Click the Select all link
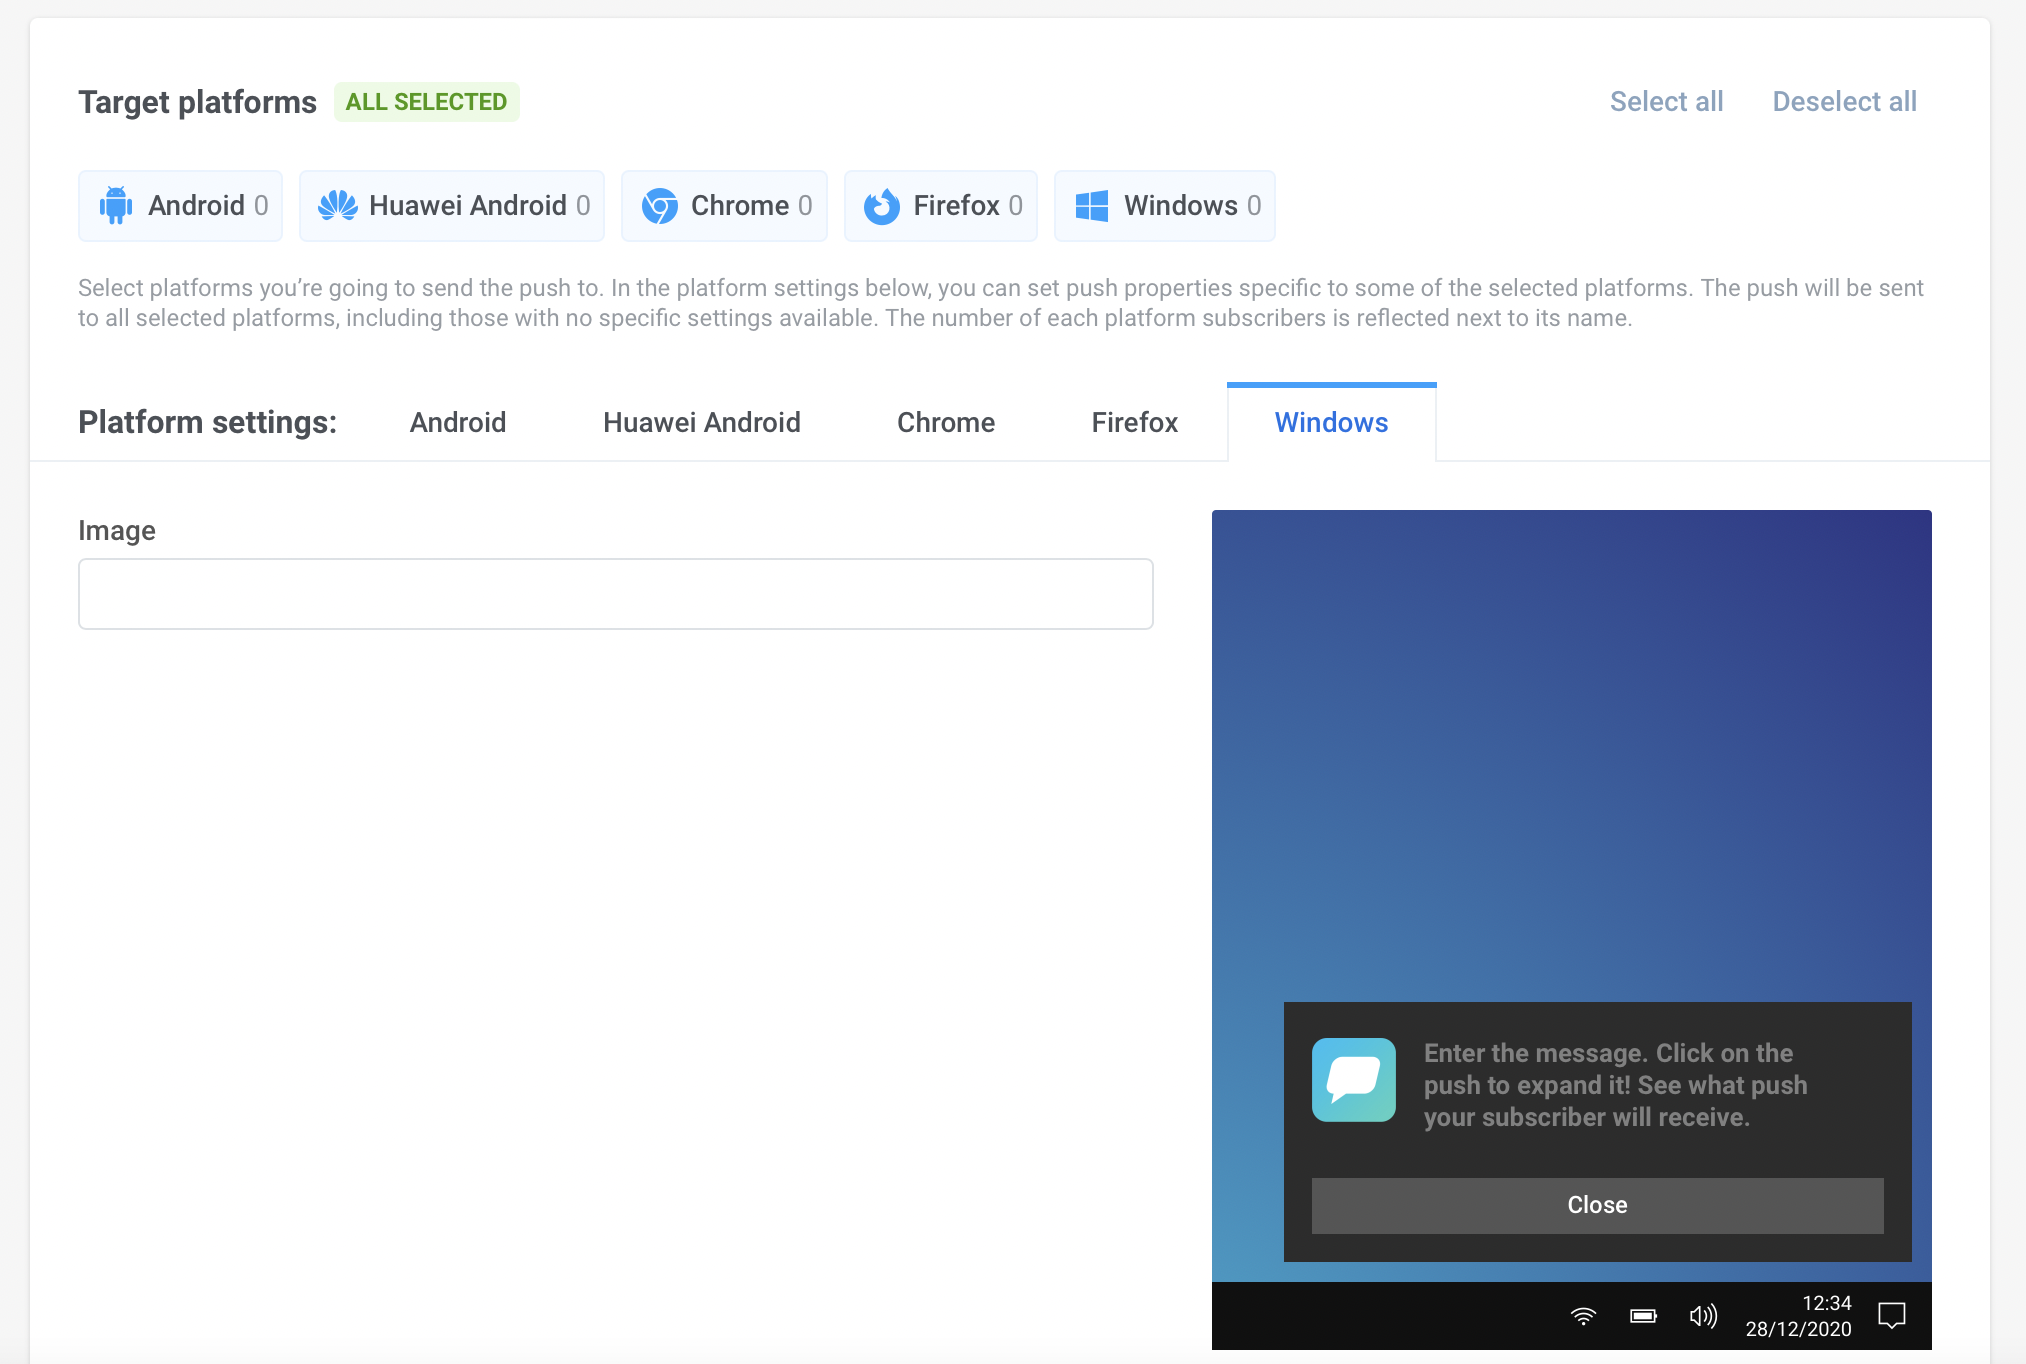 click(x=1666, y=102)
